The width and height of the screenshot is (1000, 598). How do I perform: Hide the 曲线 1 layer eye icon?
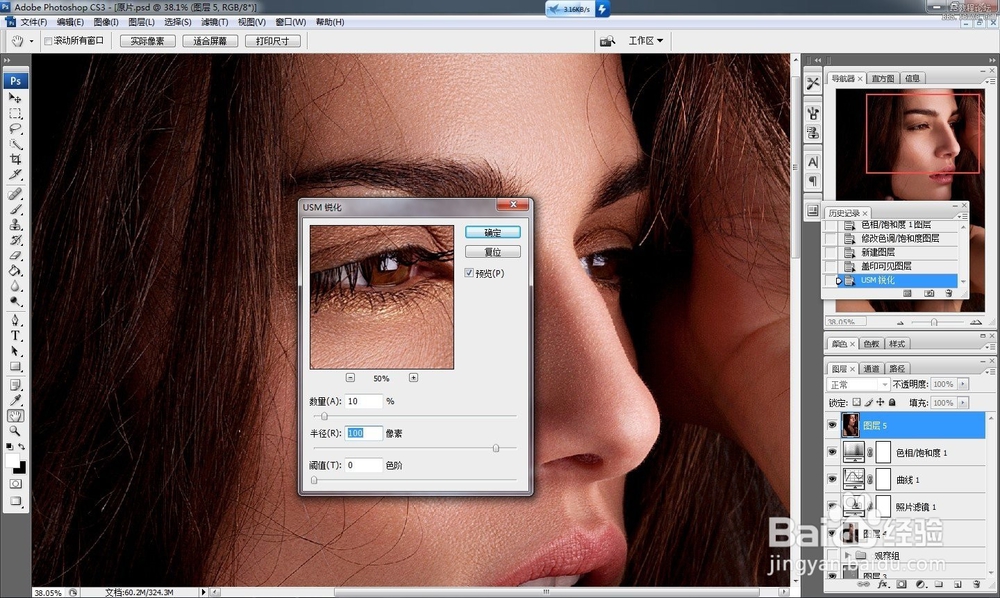pos(832,479)
